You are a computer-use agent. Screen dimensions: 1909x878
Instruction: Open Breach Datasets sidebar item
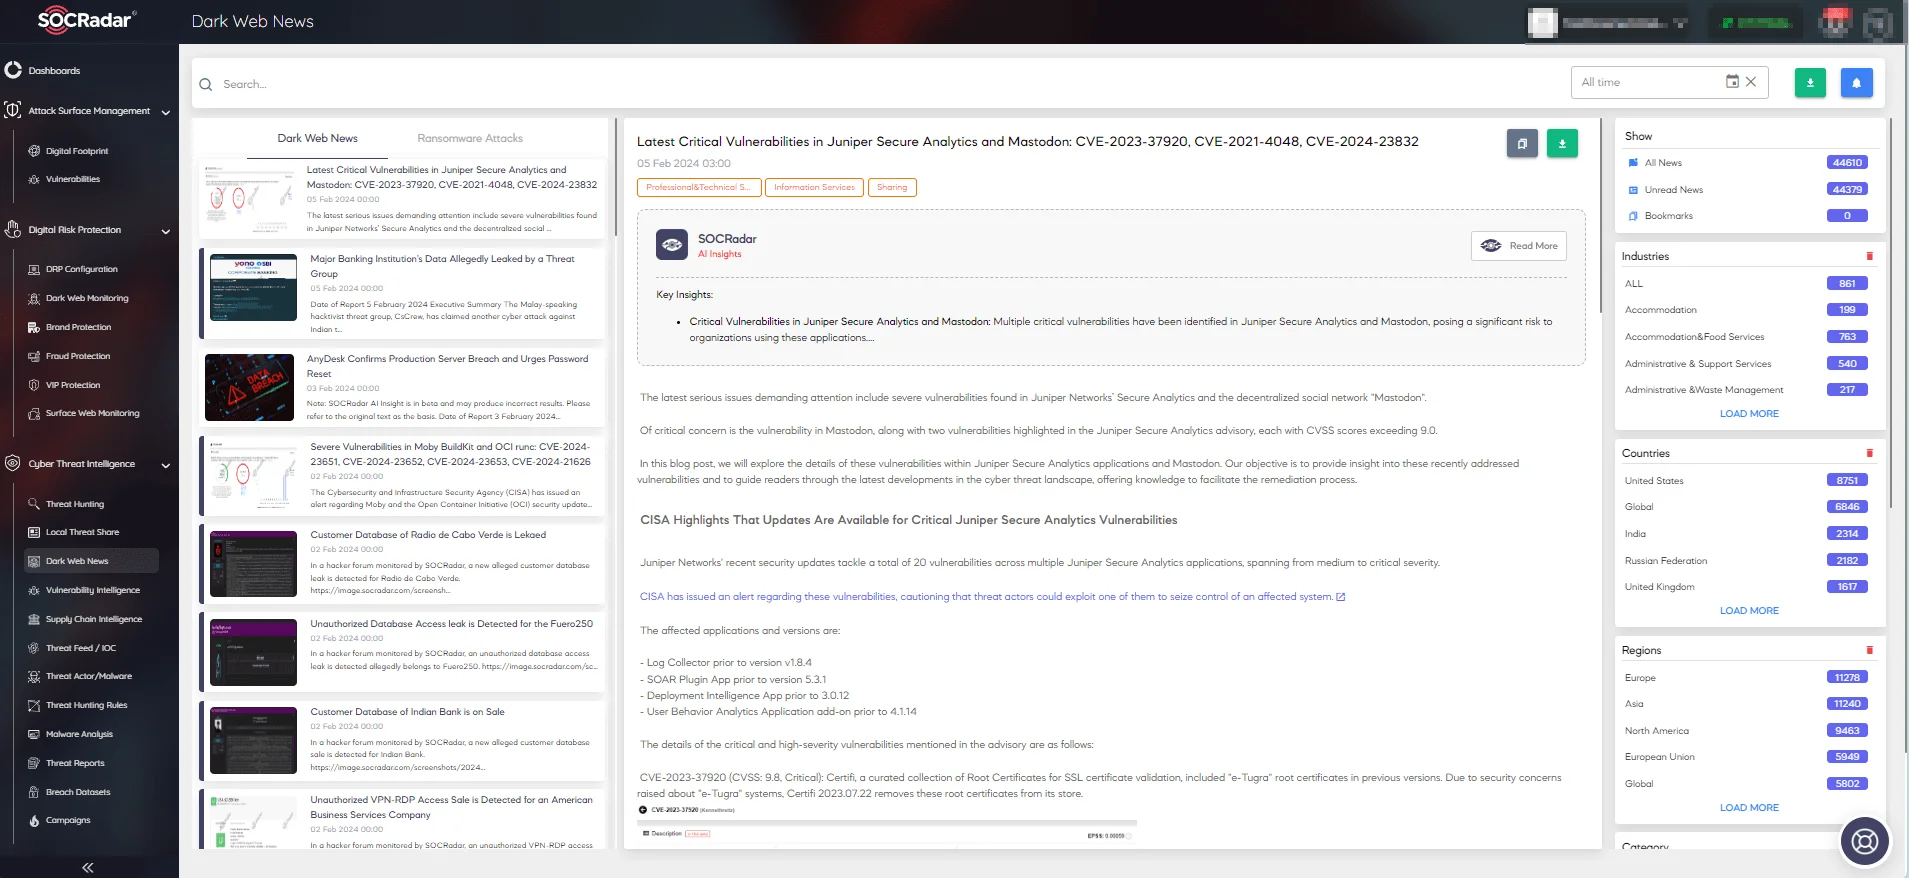pos(78,792)
